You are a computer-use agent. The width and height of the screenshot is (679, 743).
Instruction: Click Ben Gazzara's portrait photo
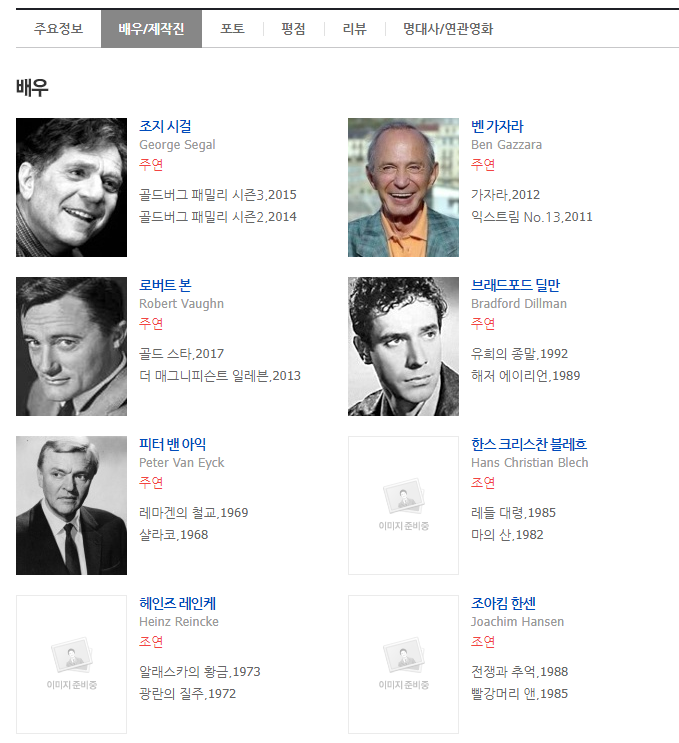point(403,187)
